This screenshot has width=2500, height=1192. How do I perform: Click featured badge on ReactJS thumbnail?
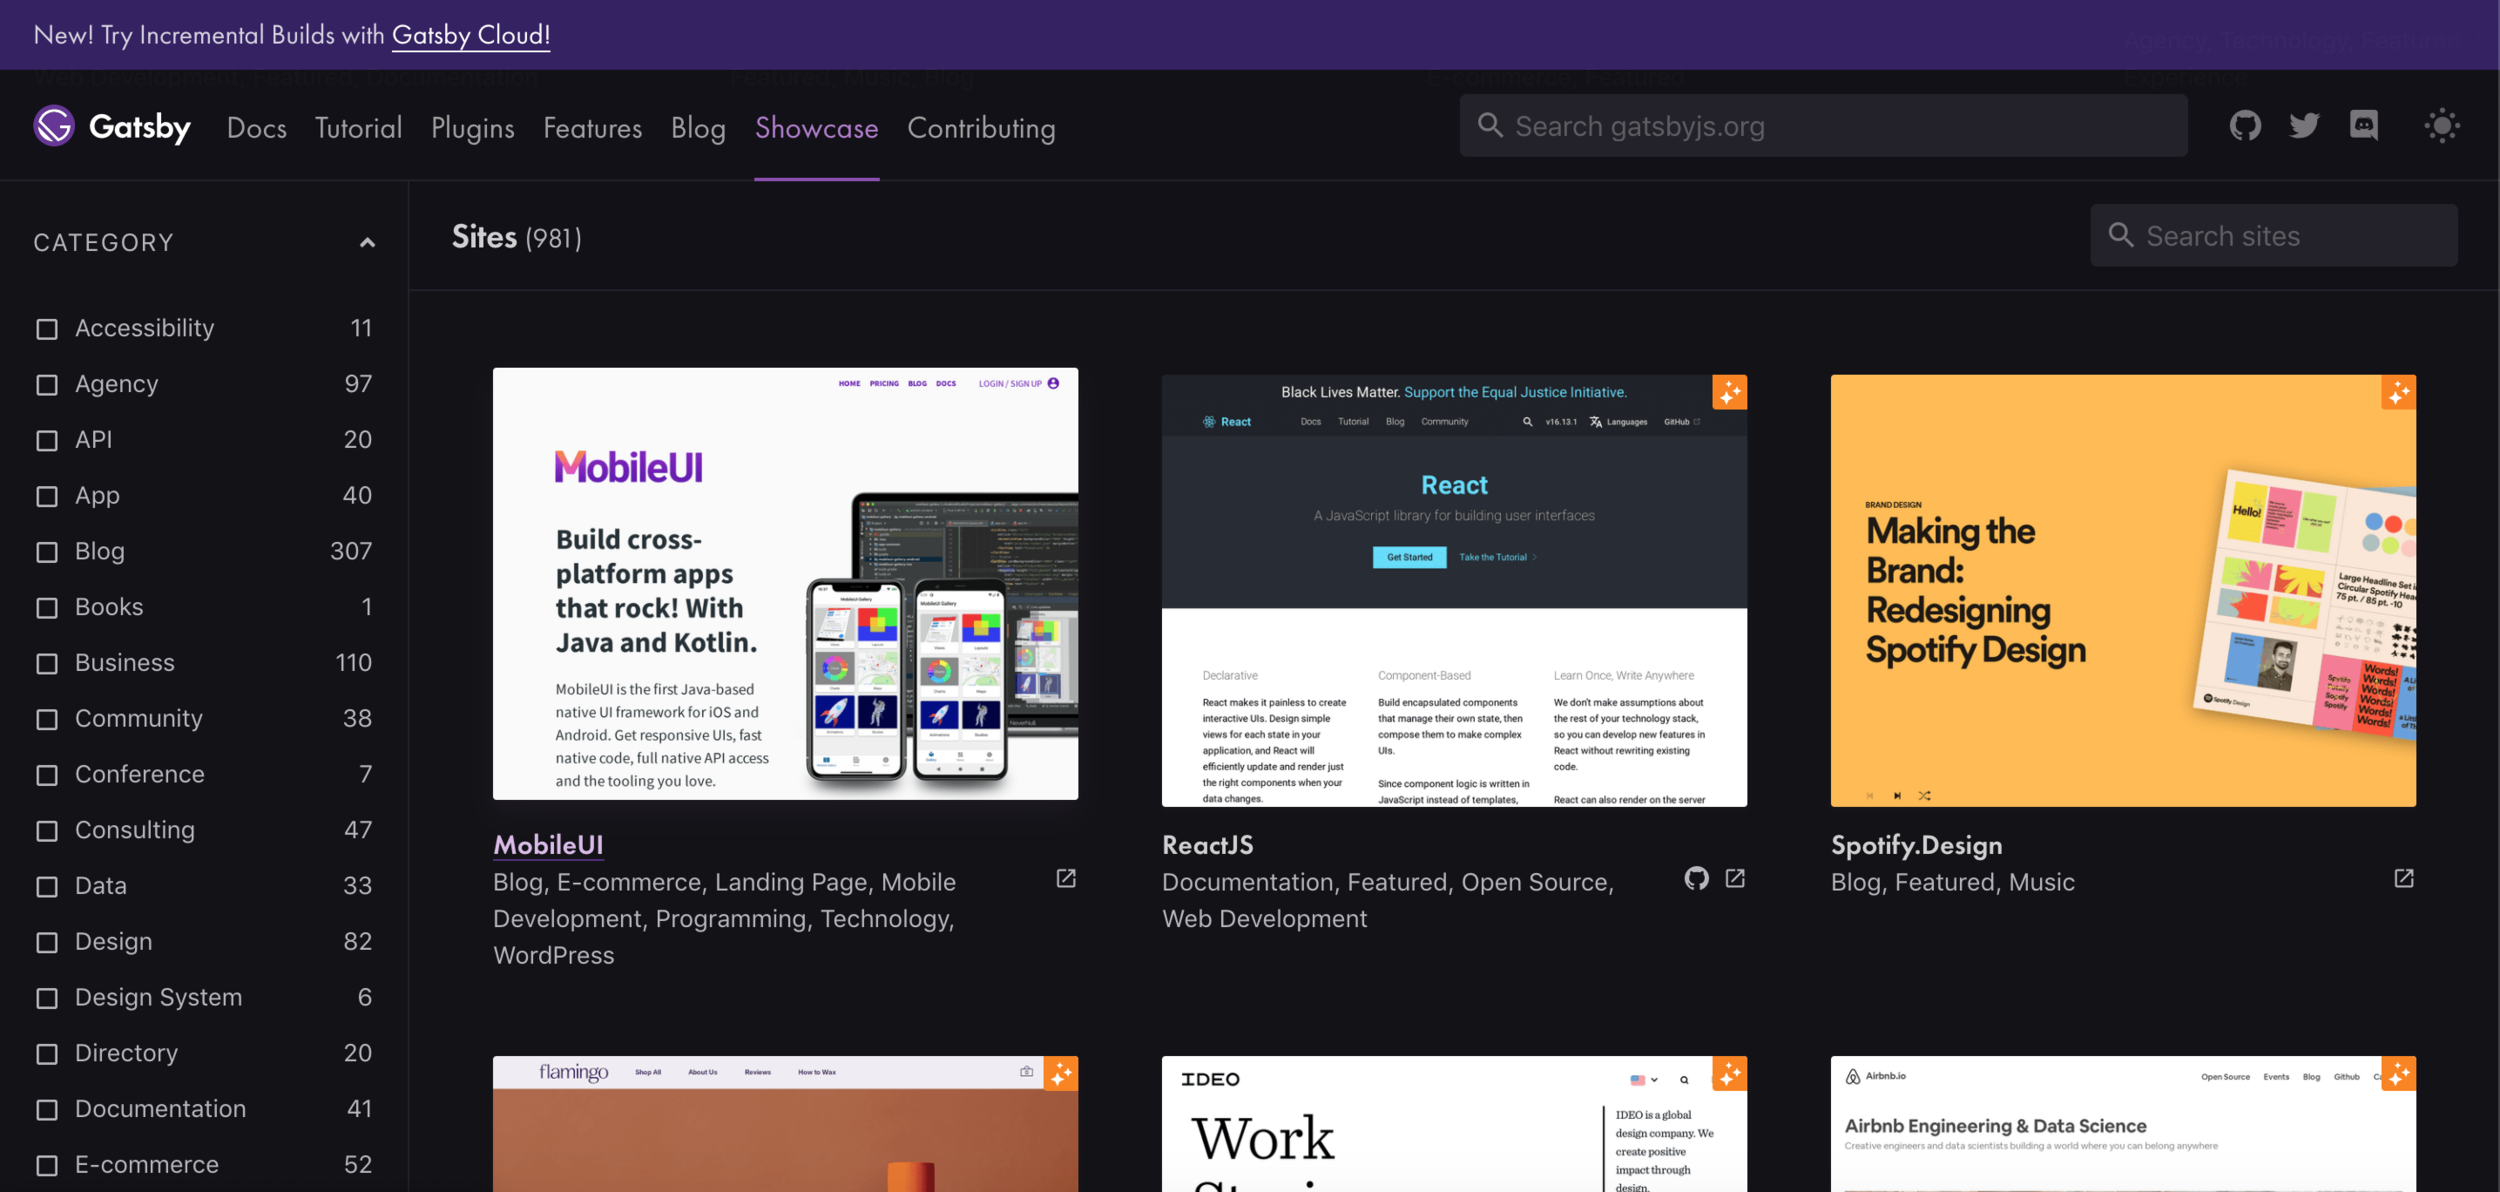1729,393
